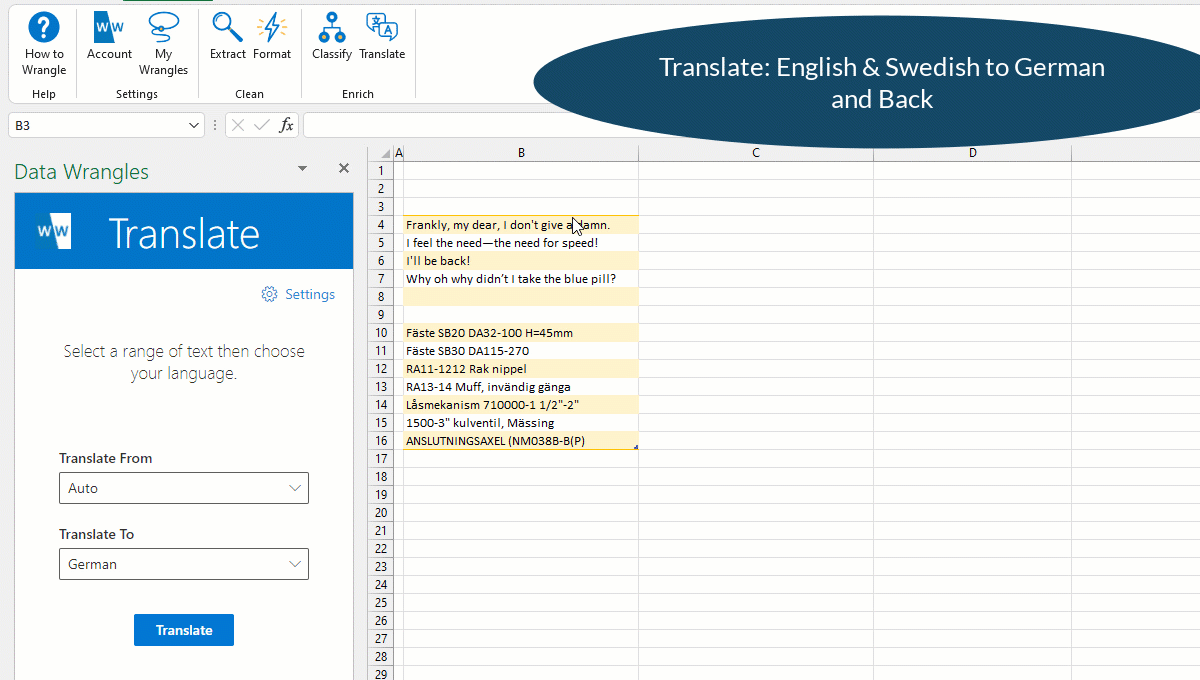Select row 1 header
1200x680 pixels.
click(381, 171)
